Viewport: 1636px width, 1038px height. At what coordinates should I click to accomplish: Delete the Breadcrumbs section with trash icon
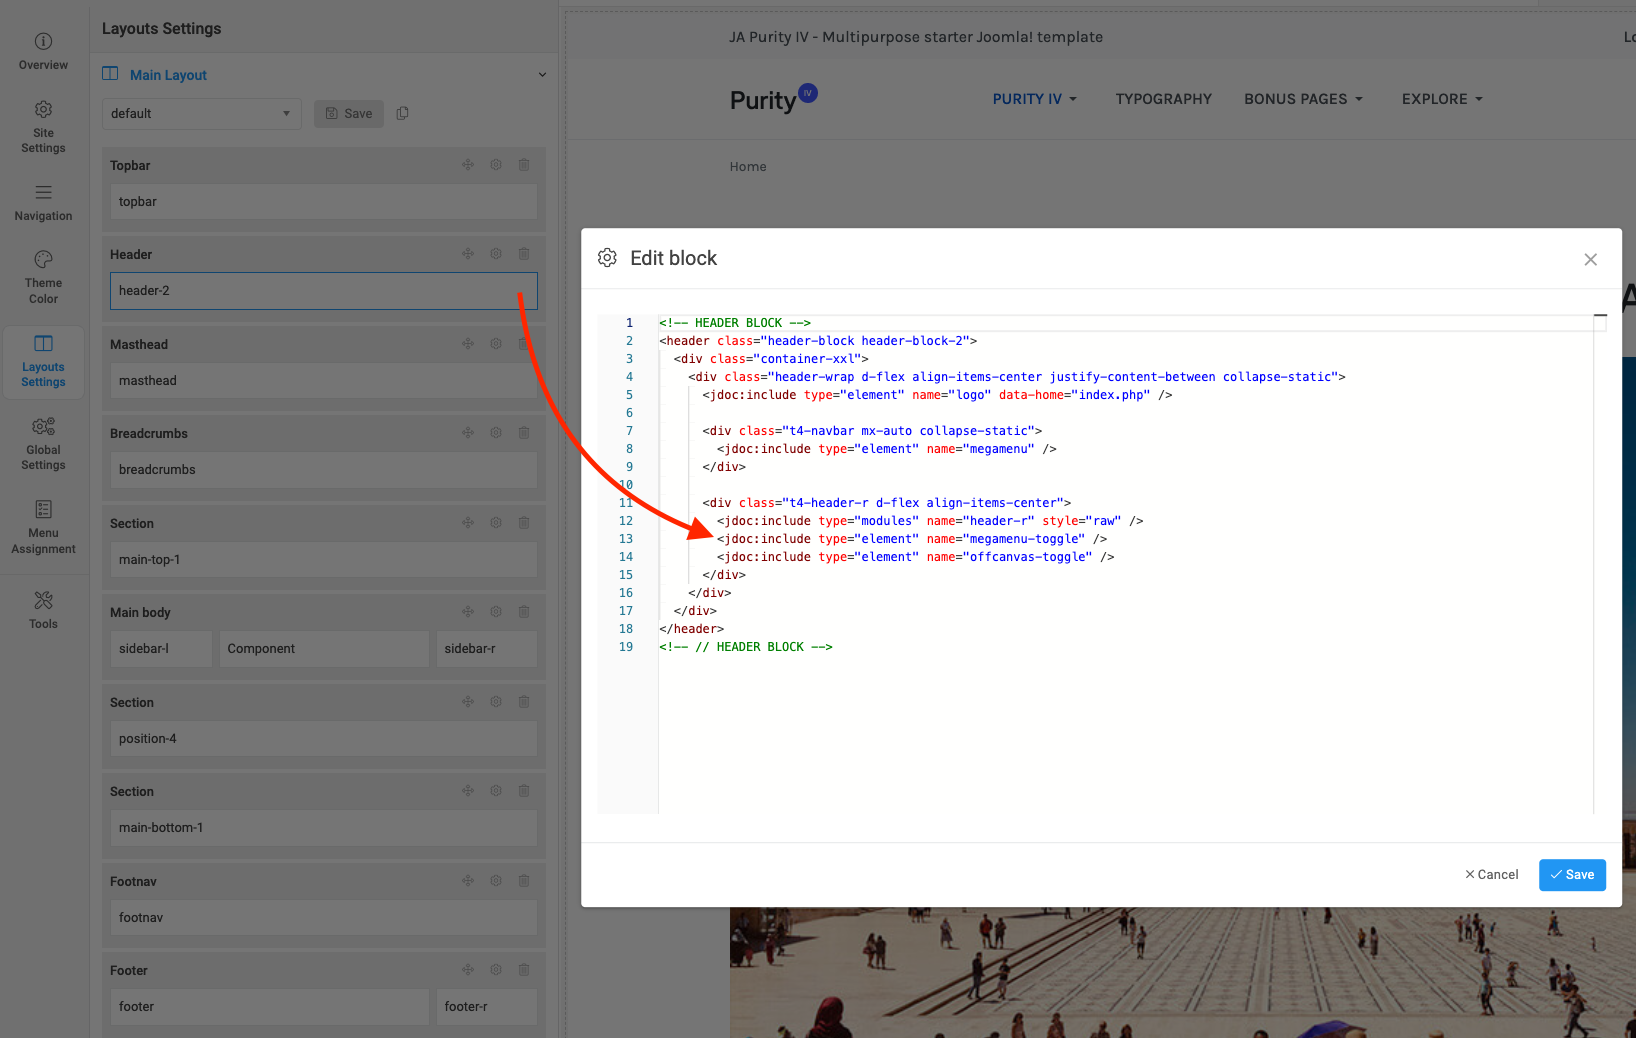[x=524, y=433]
